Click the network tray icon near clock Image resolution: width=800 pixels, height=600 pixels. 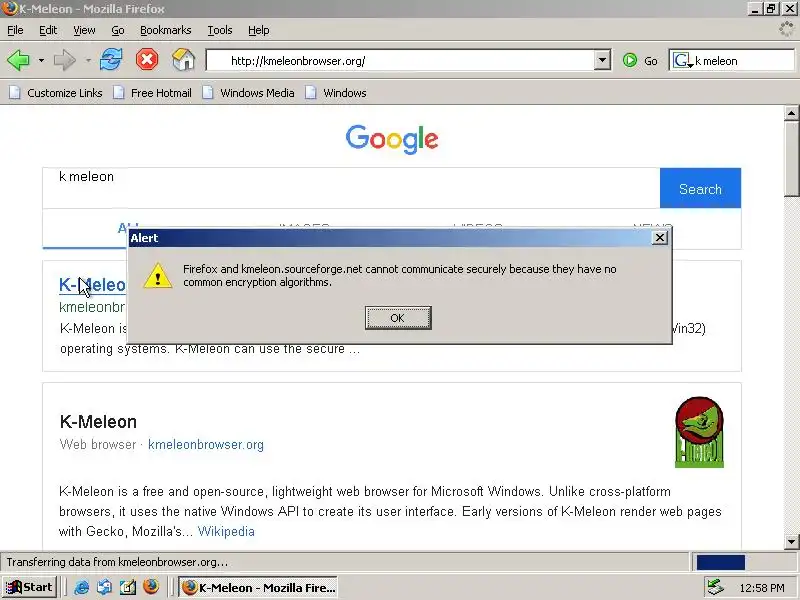click(x=716, y=587)
